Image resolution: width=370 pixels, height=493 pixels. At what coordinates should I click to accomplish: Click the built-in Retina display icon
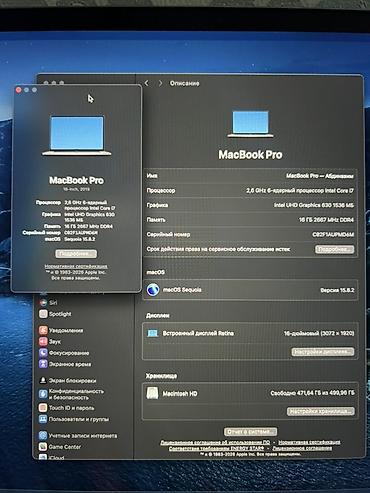[x=153, y=333]
